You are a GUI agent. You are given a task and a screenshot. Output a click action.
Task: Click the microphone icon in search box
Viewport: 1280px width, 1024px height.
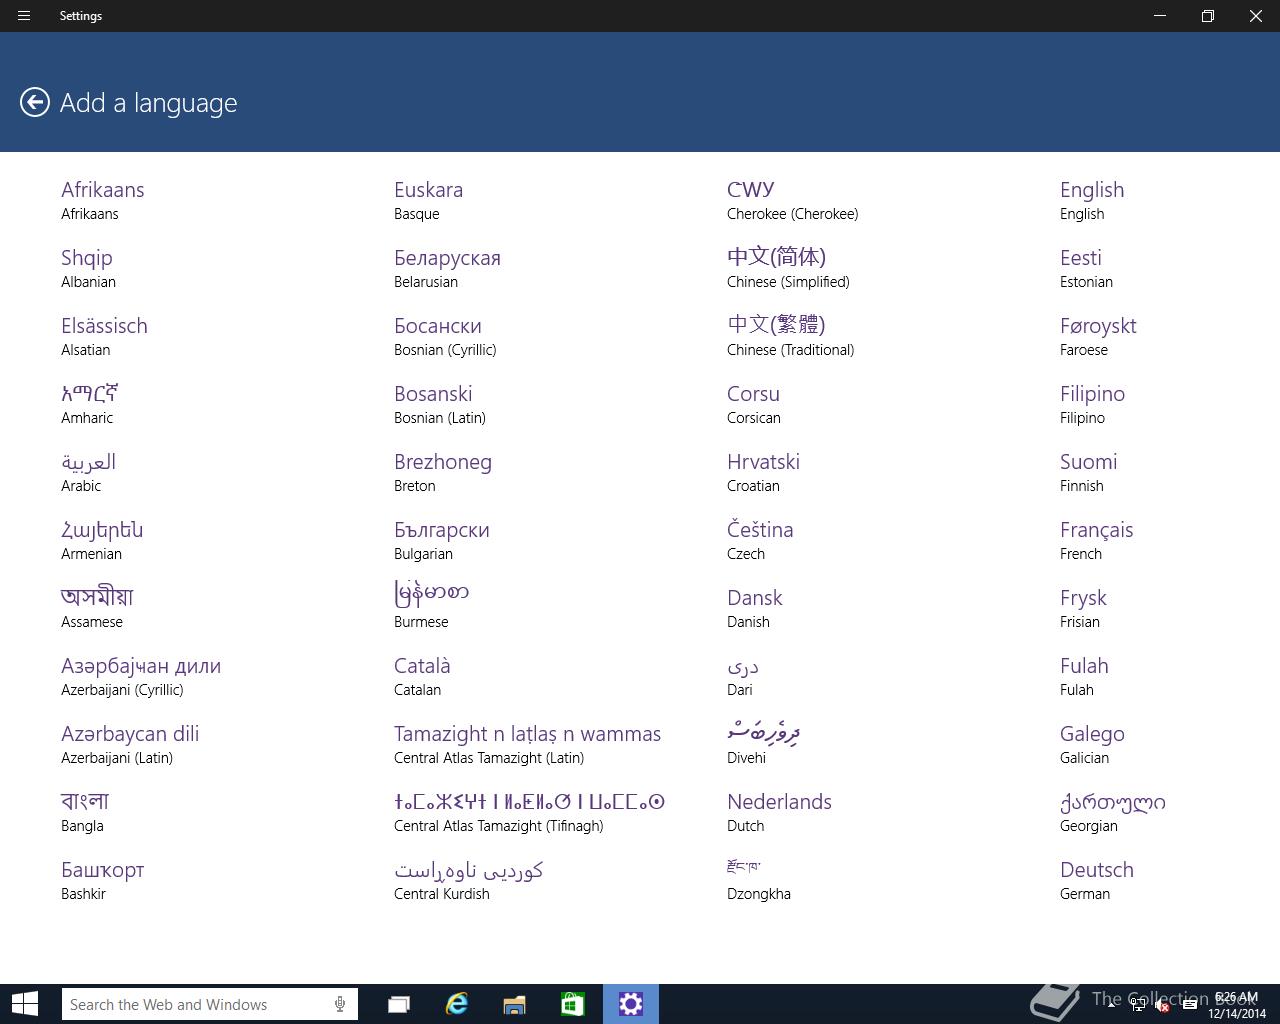point(340,1004)
